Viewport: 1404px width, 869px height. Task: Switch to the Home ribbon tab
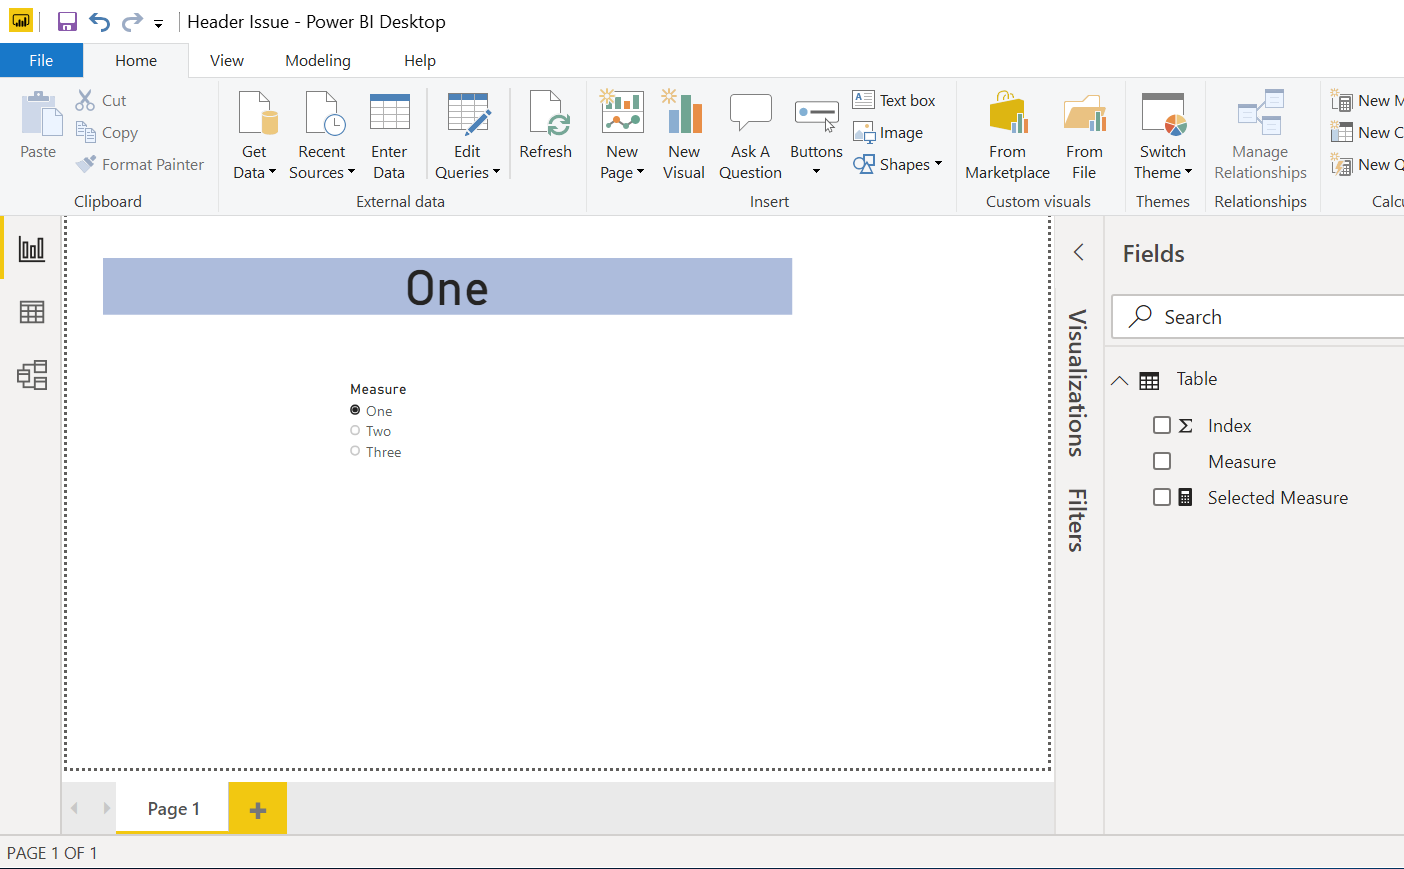point(136,61)
